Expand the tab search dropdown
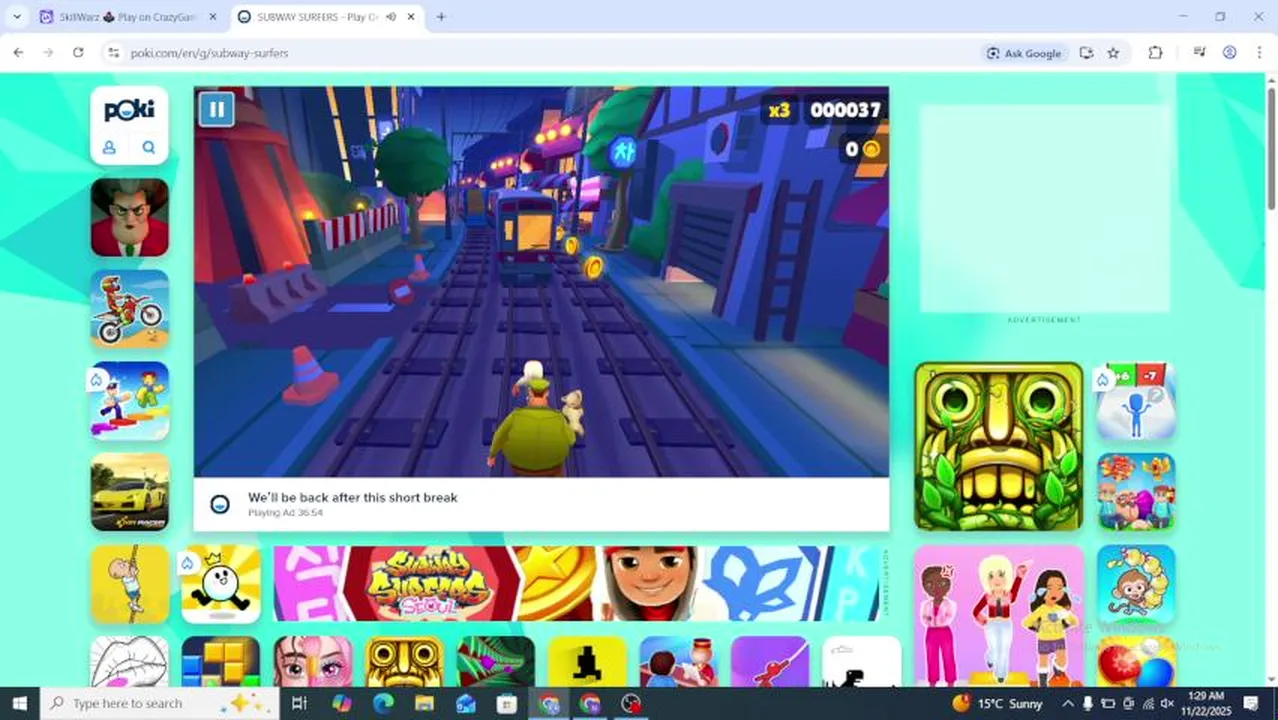Image resolution: width=1278 pixels, height=720 pixels. (x=17, y=17)
